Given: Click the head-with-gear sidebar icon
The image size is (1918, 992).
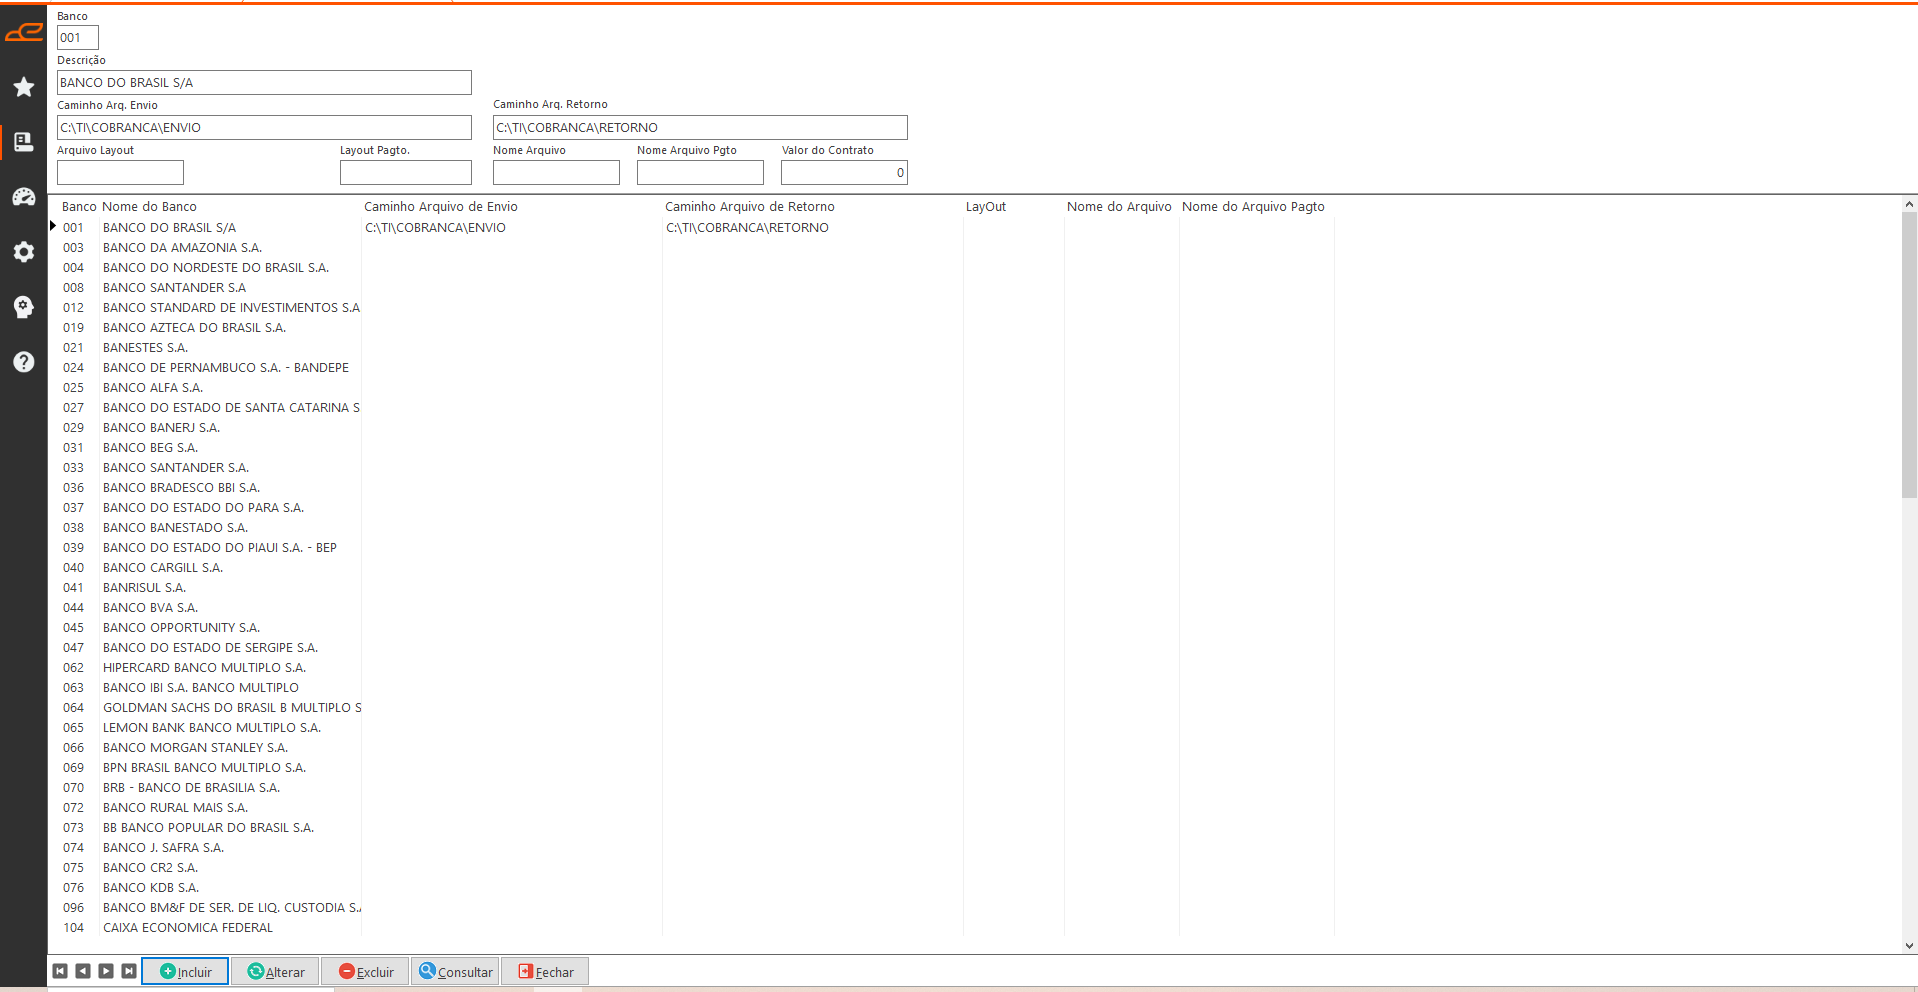Looking at the screenshot, I should pos(24,307).
